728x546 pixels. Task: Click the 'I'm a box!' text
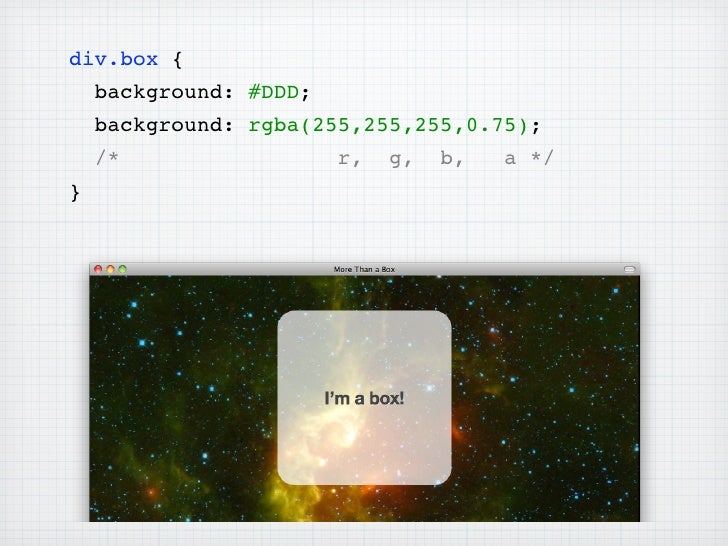(364, 398)
